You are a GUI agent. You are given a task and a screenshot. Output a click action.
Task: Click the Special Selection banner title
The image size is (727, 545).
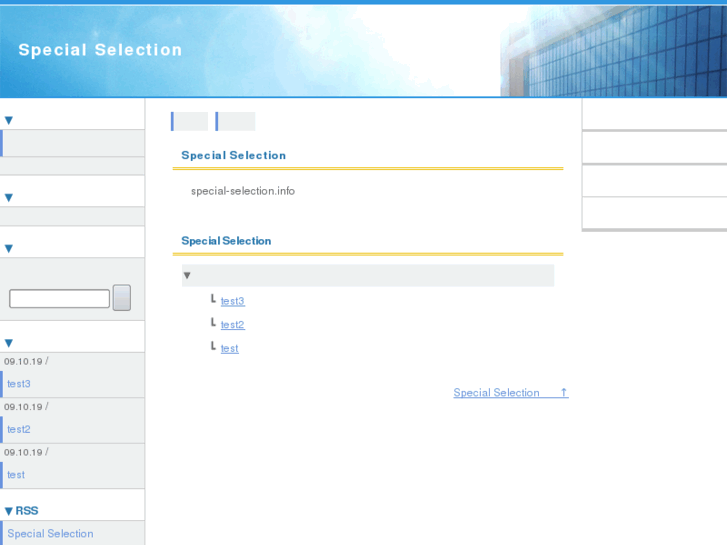[100, 50]
